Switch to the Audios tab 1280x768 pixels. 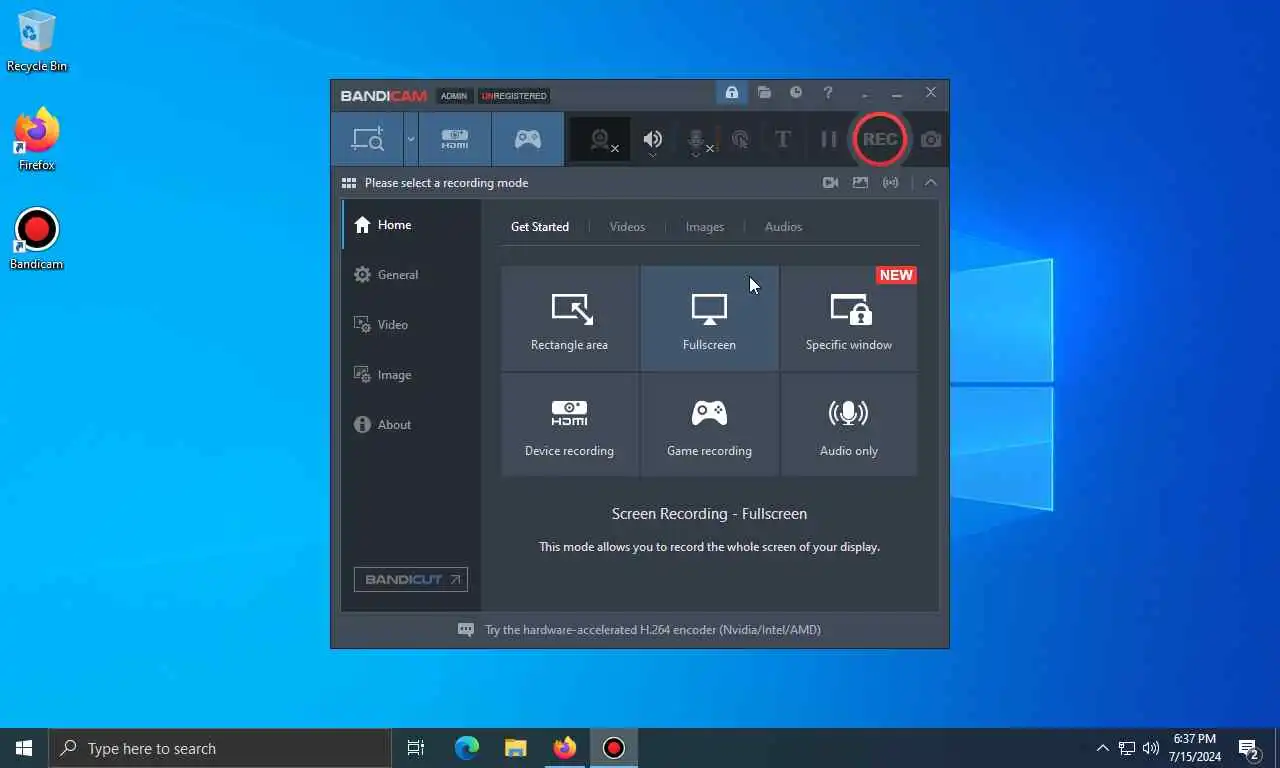click(783, 227)
